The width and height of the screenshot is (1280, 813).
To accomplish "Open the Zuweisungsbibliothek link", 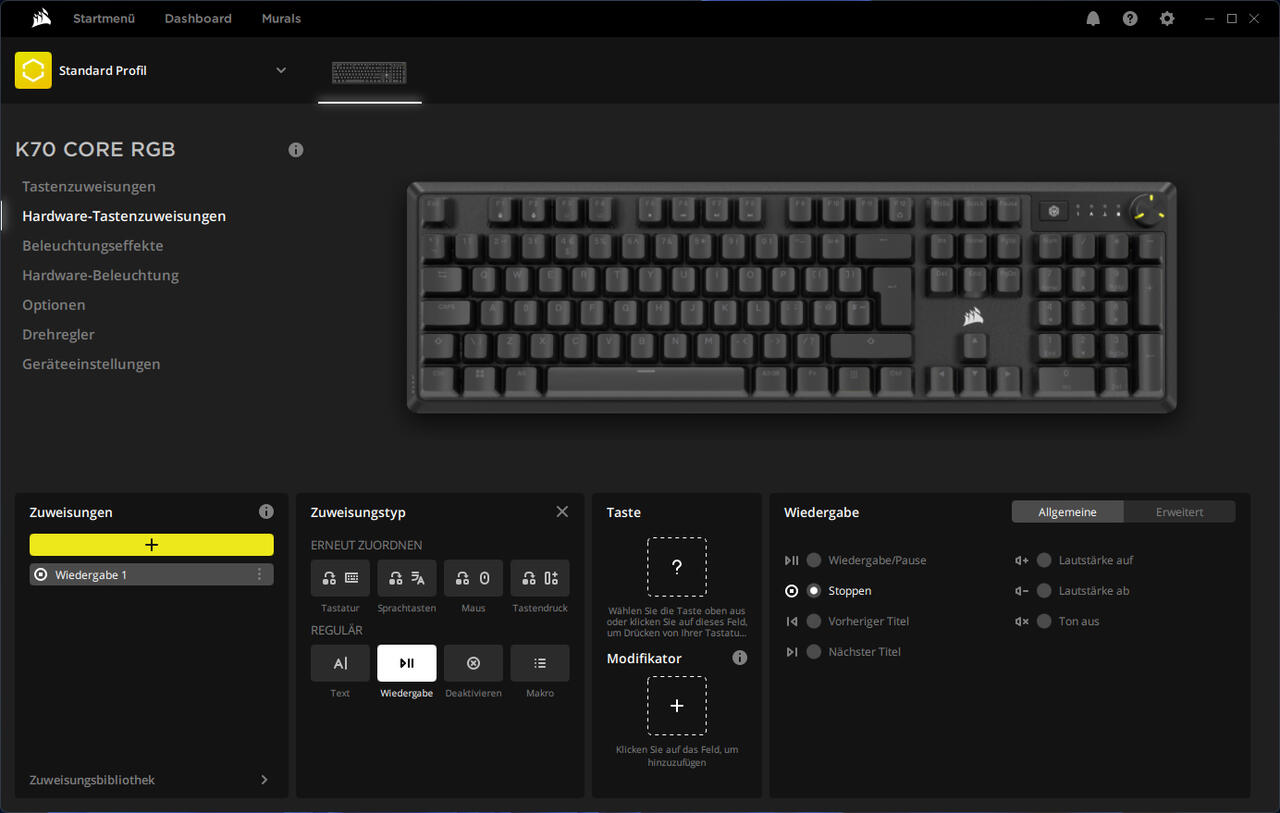I will [x=92, y=780].
